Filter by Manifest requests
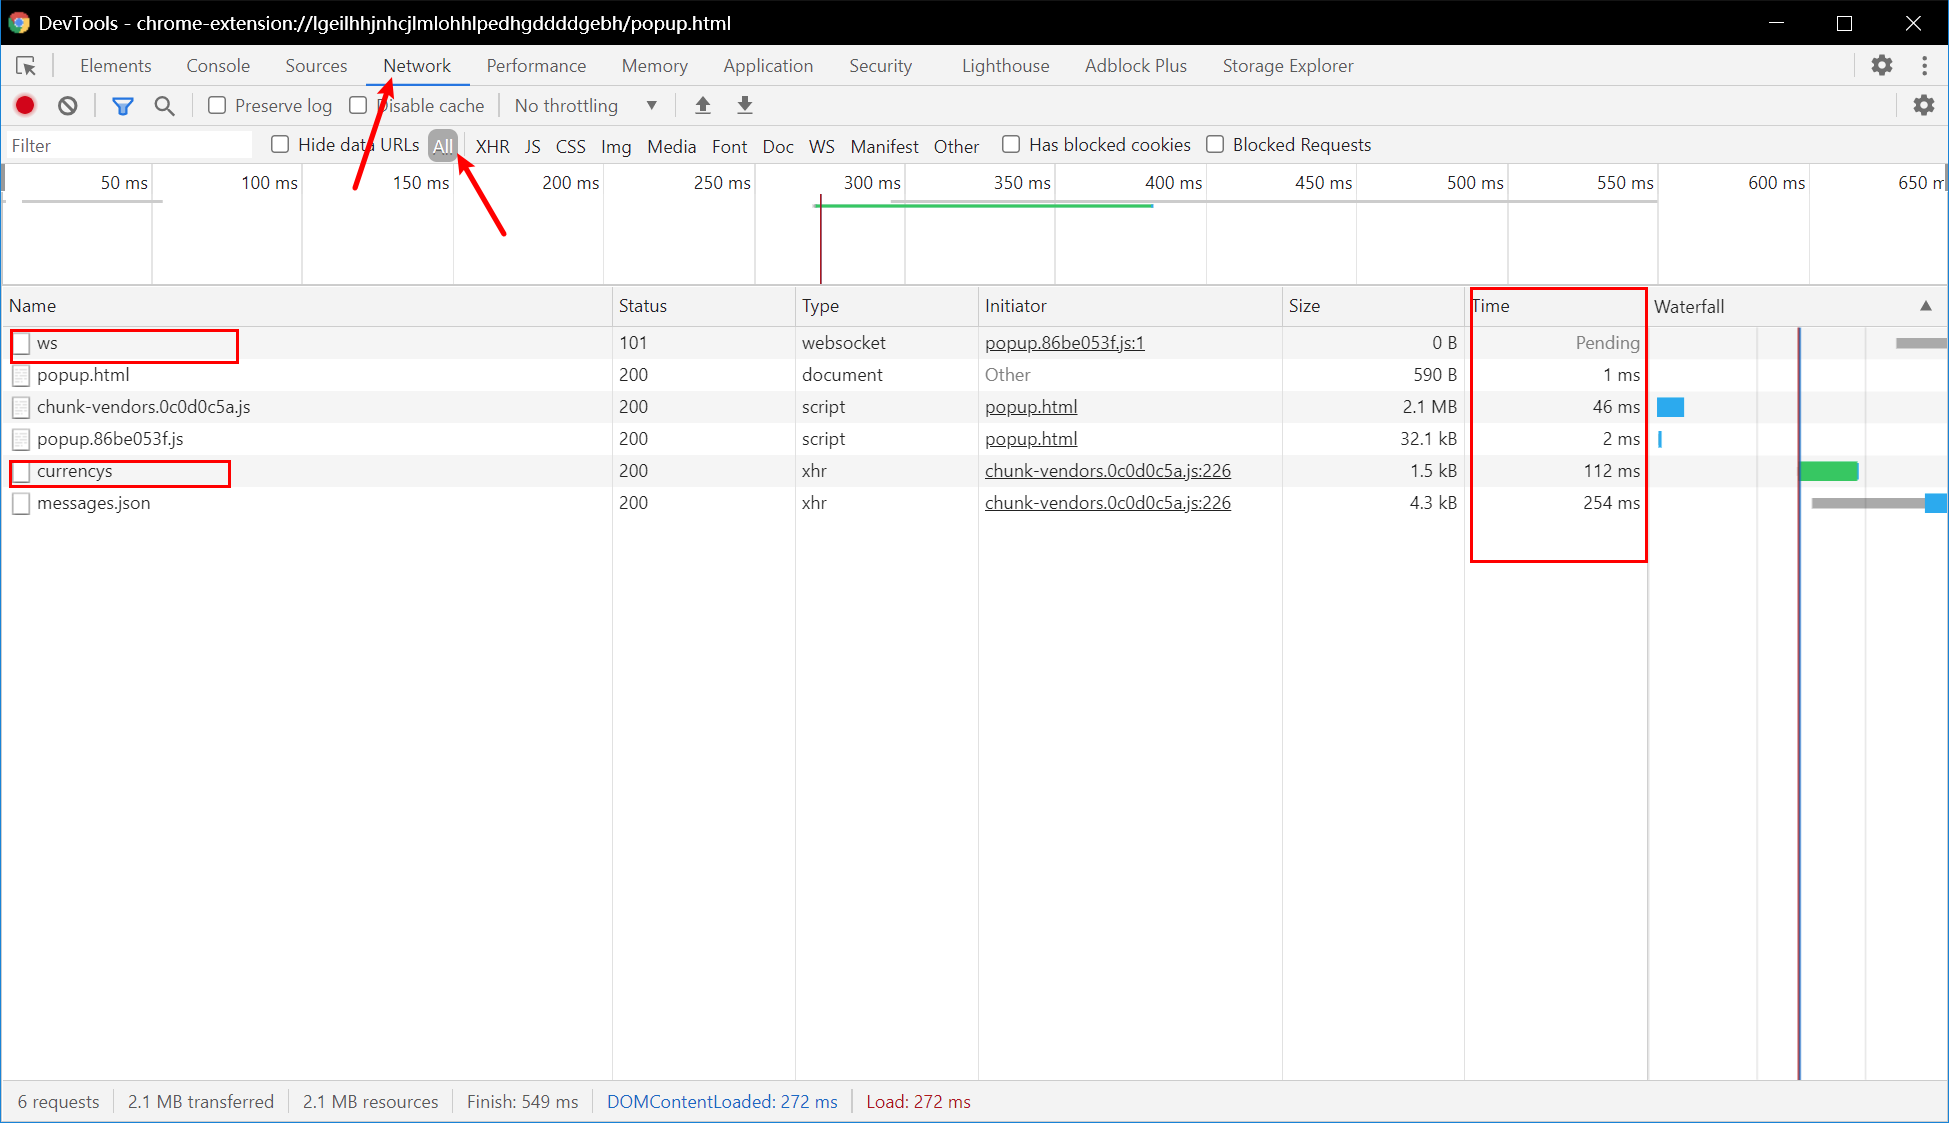The width and height of the screenshot is (1949, 1123). [x=884, y=146]
